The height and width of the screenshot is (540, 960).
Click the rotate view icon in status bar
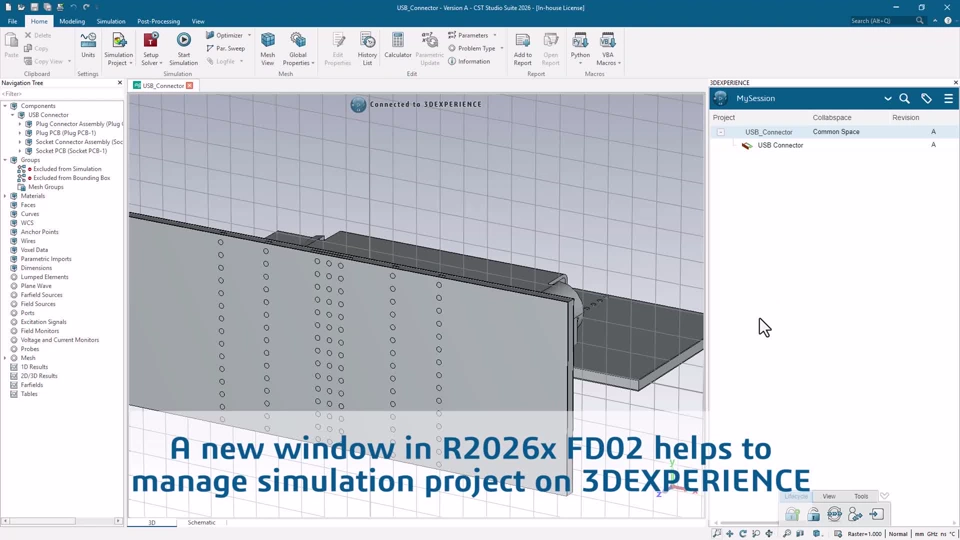pyautogui.click(x=743, y=534)
